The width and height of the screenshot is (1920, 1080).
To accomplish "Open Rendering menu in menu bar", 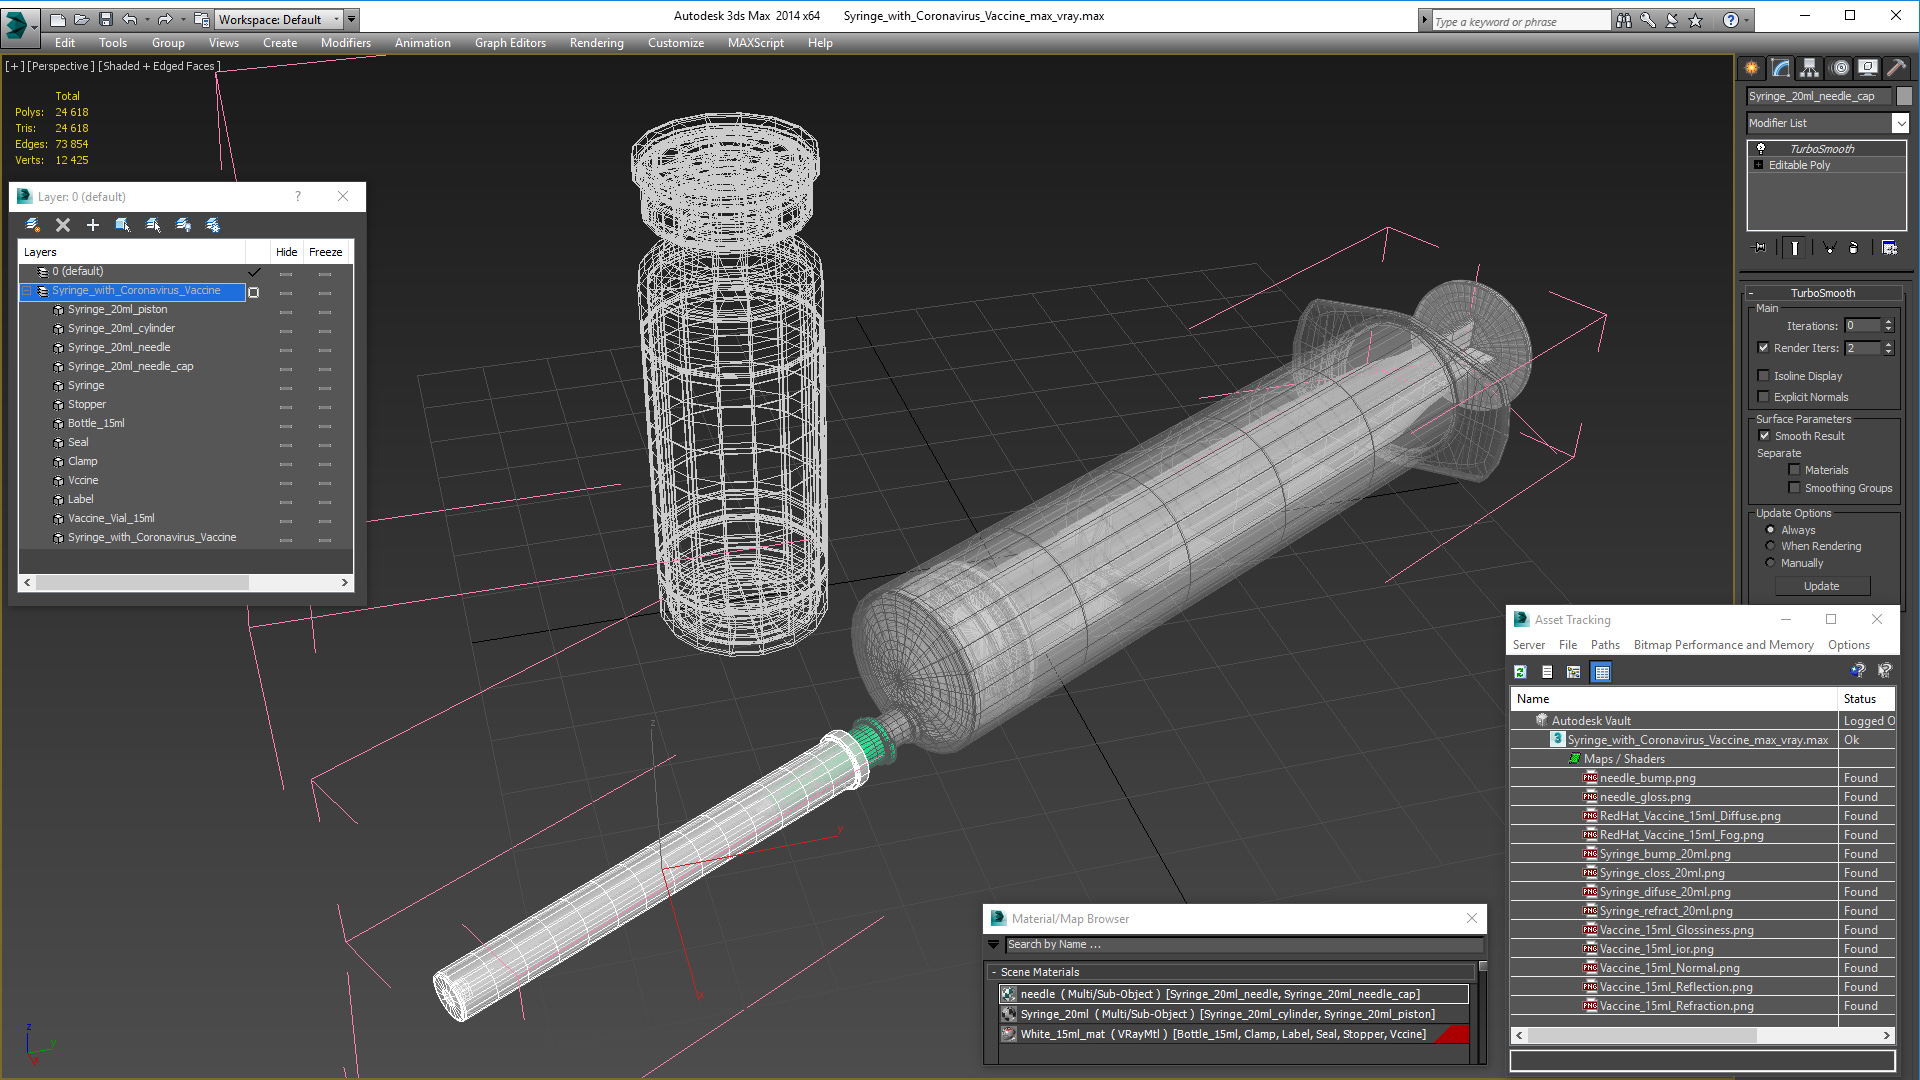I will click(595, 42).
